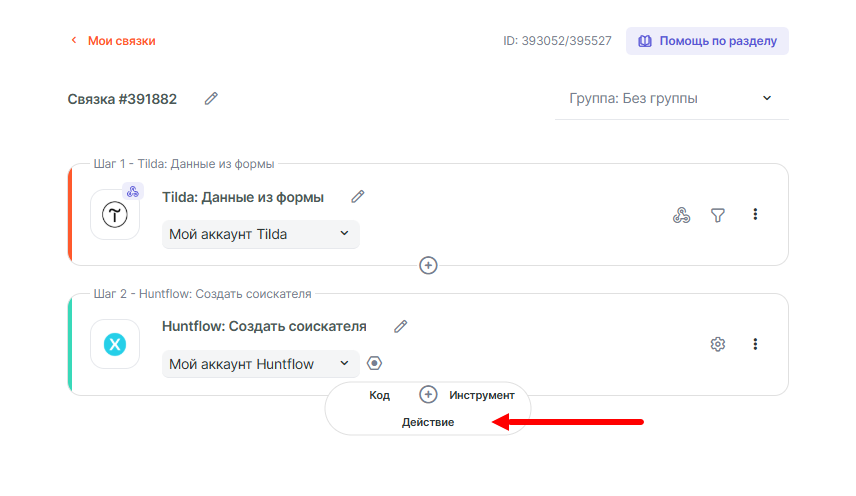The width and height of the screenshot is (856, 496).
Task: Open the gear settings of Huntflow step
Action: [717, 344]
